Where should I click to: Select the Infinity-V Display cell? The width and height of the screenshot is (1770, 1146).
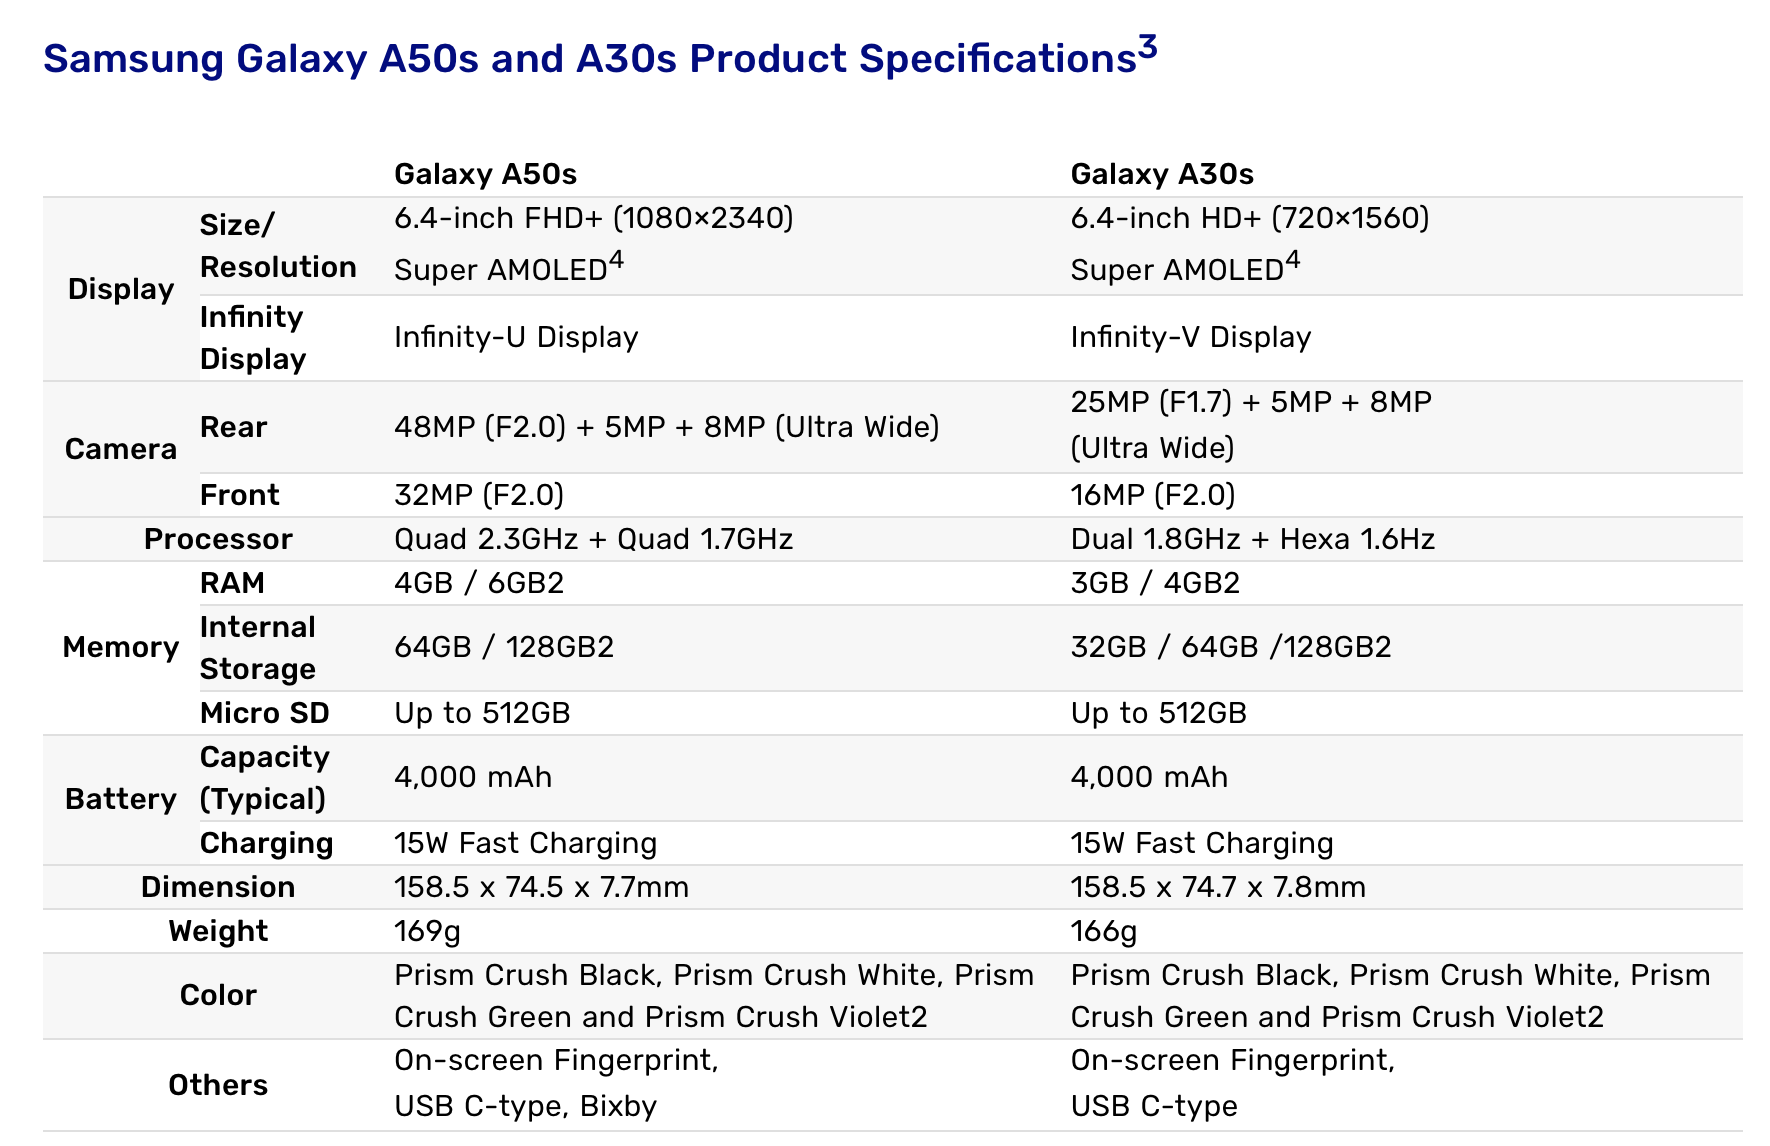coord(1191,337)
